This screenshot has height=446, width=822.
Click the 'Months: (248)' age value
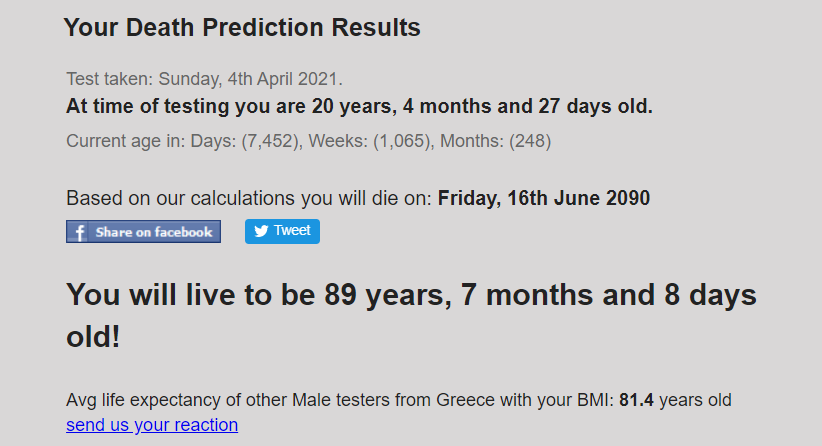tap(495, 141)
